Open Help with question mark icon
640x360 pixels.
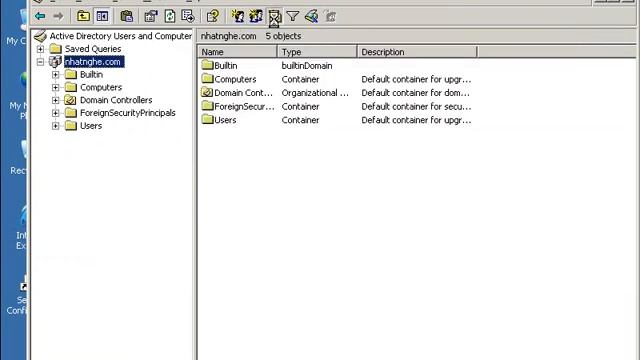click(213, 16)
